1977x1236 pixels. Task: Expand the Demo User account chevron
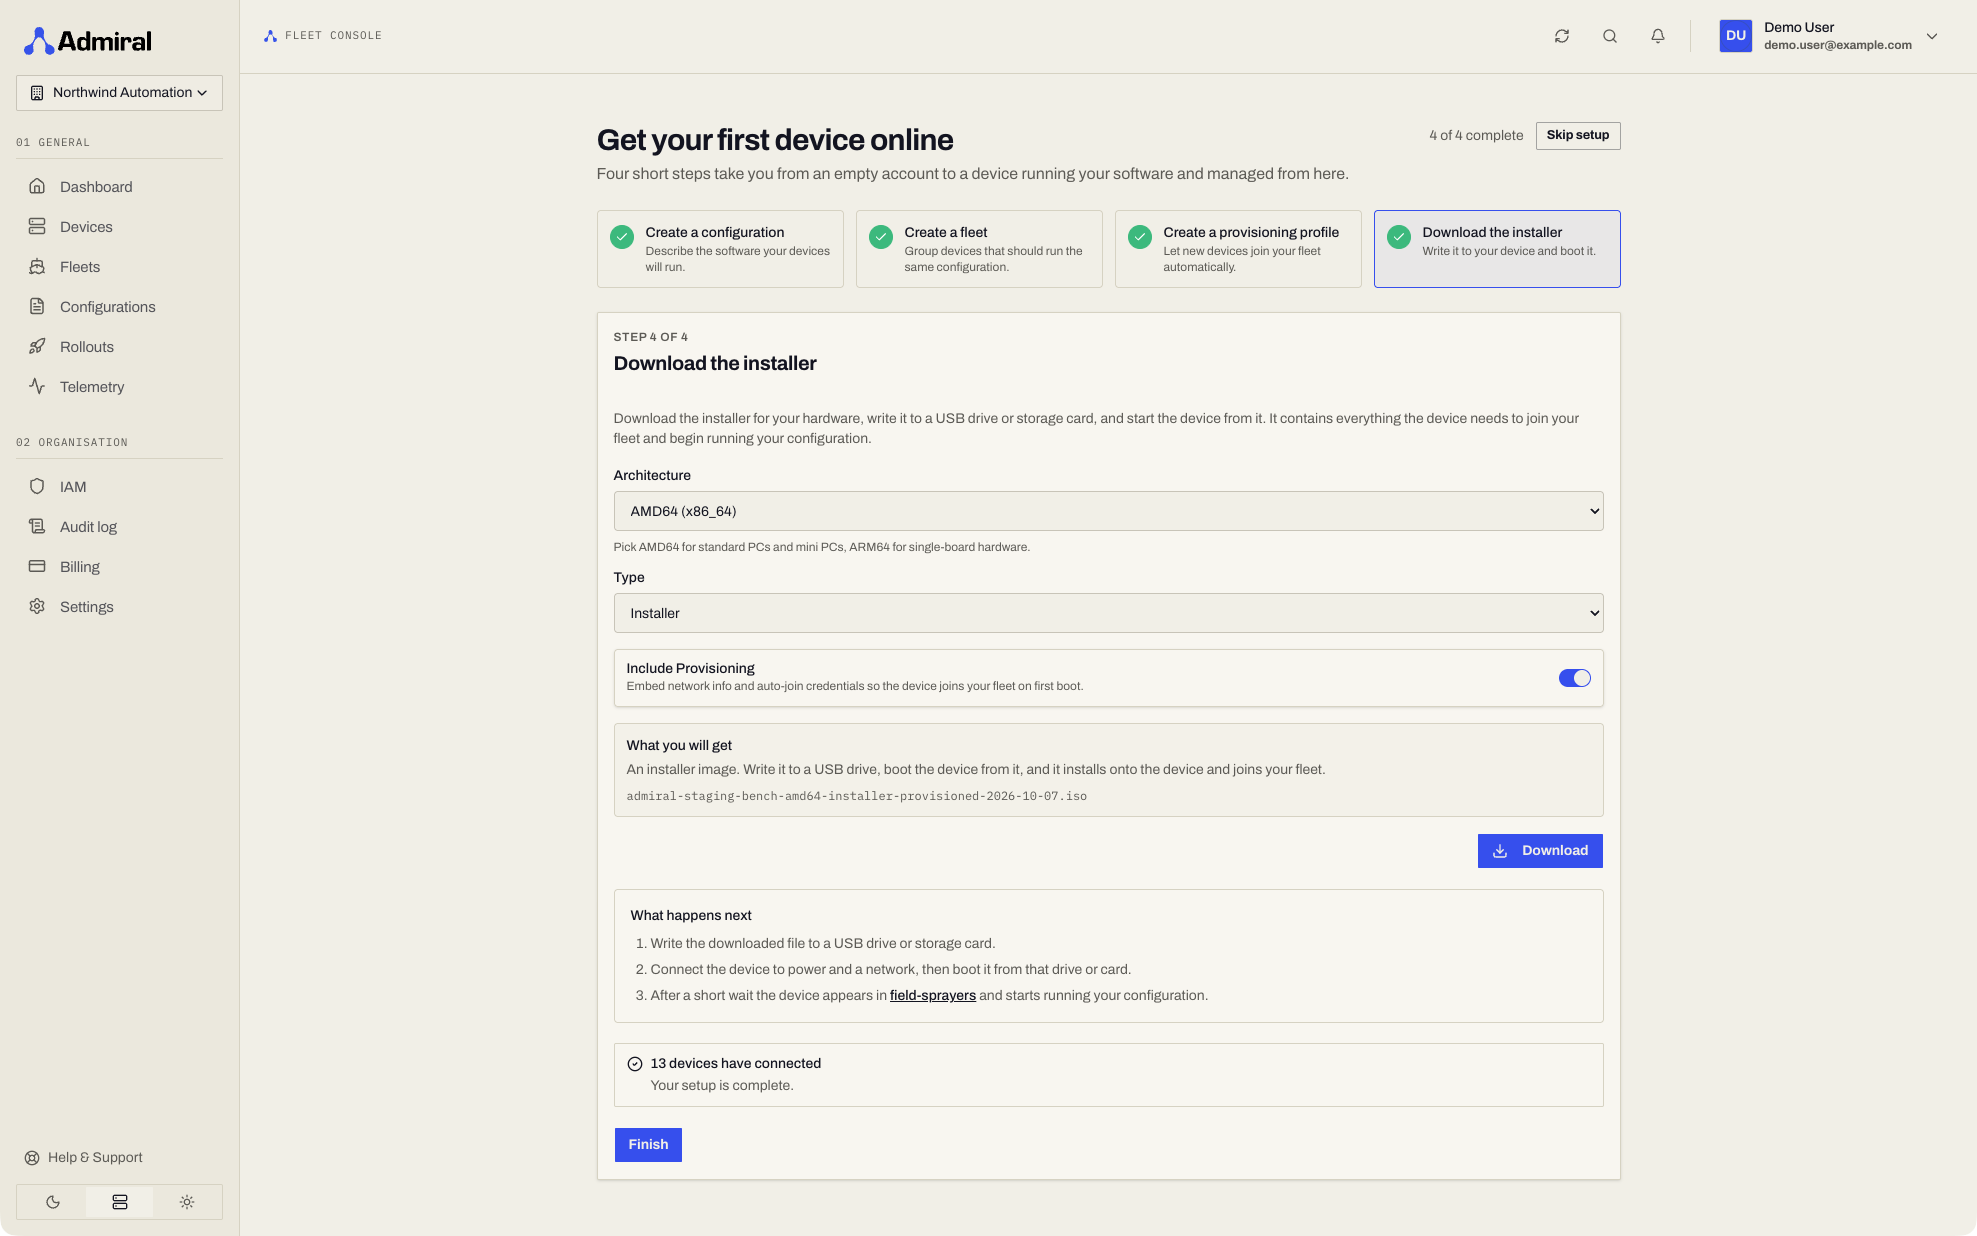(1932, 36)
